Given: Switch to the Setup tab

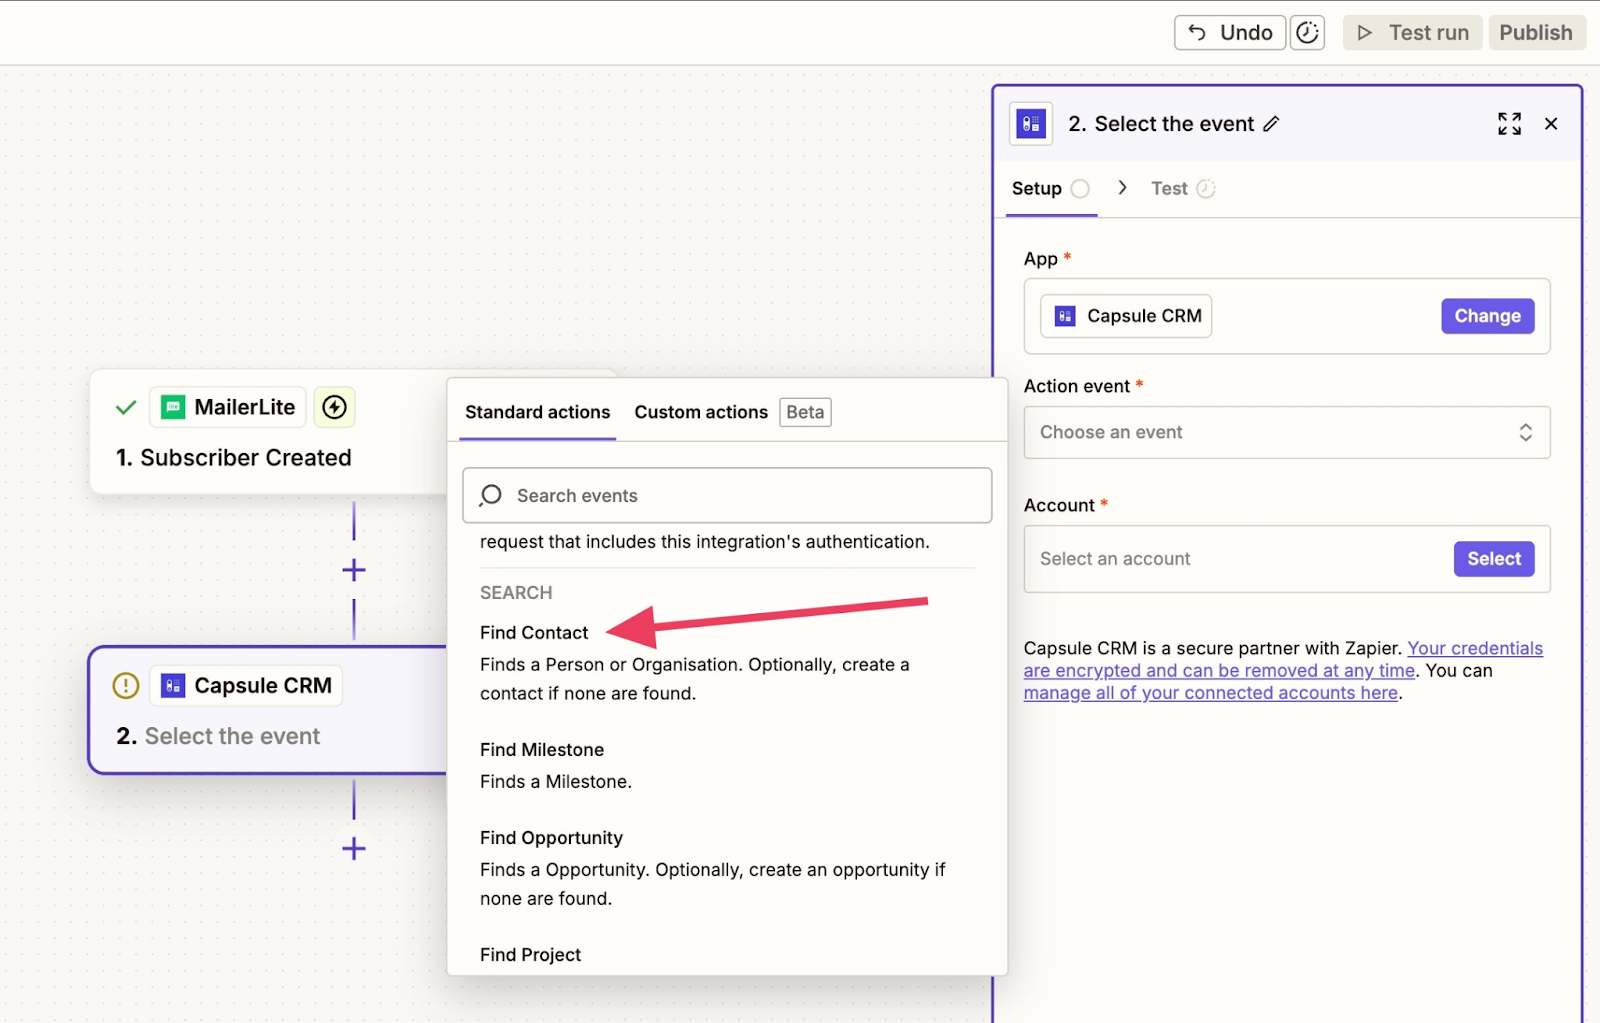Looking at the screenshot, I should (x=1050, y=189).
